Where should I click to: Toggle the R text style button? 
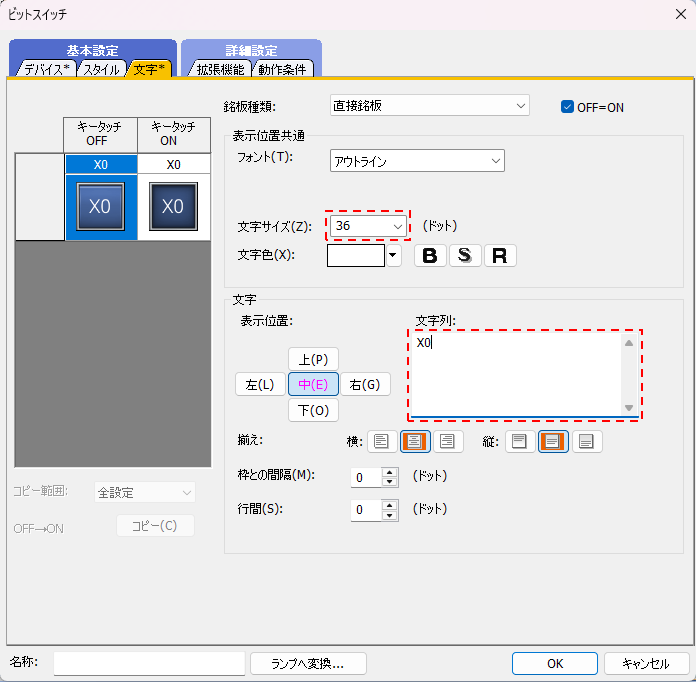coord(499,255)
